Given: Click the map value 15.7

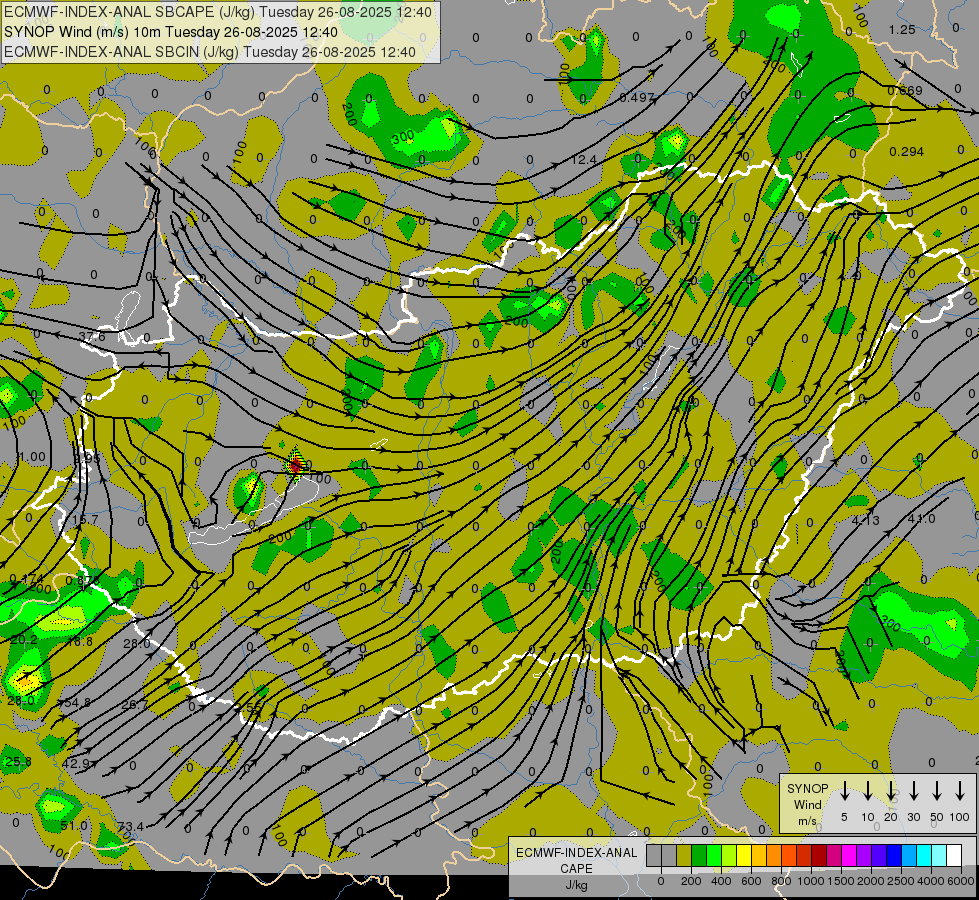Looking at the screenshot, I should 86,519.
